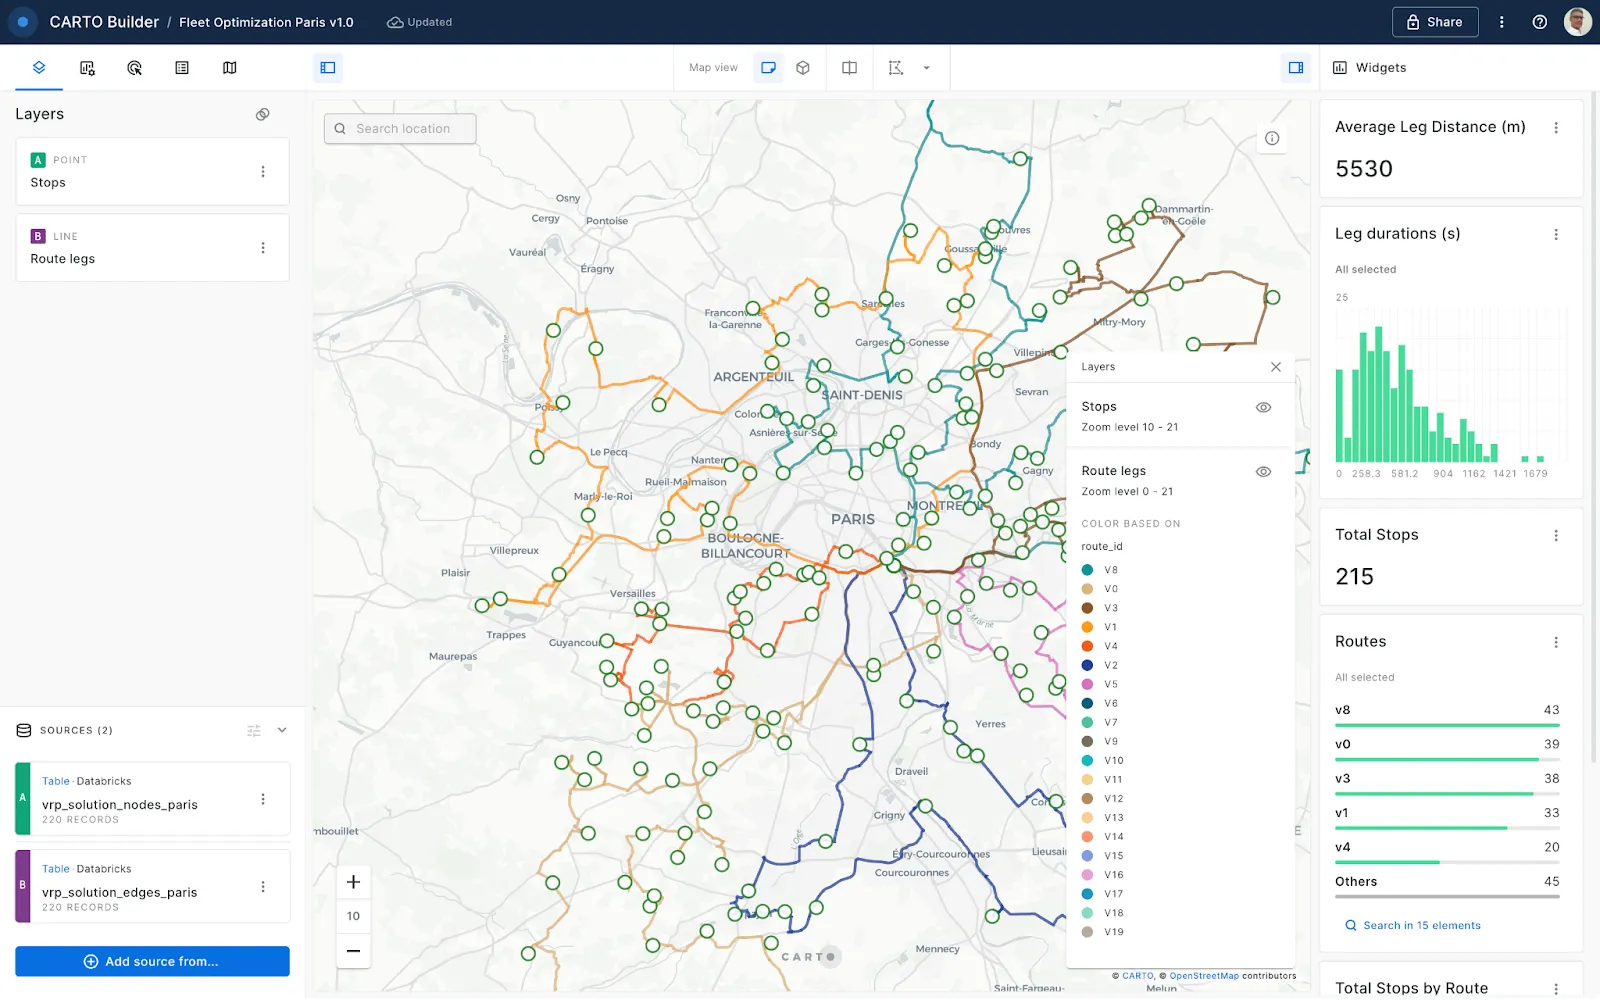The height and width of the screenshot is (1000, 1600).
Task: Hide the Route legs layer
Action: (x=1262, y=471)
